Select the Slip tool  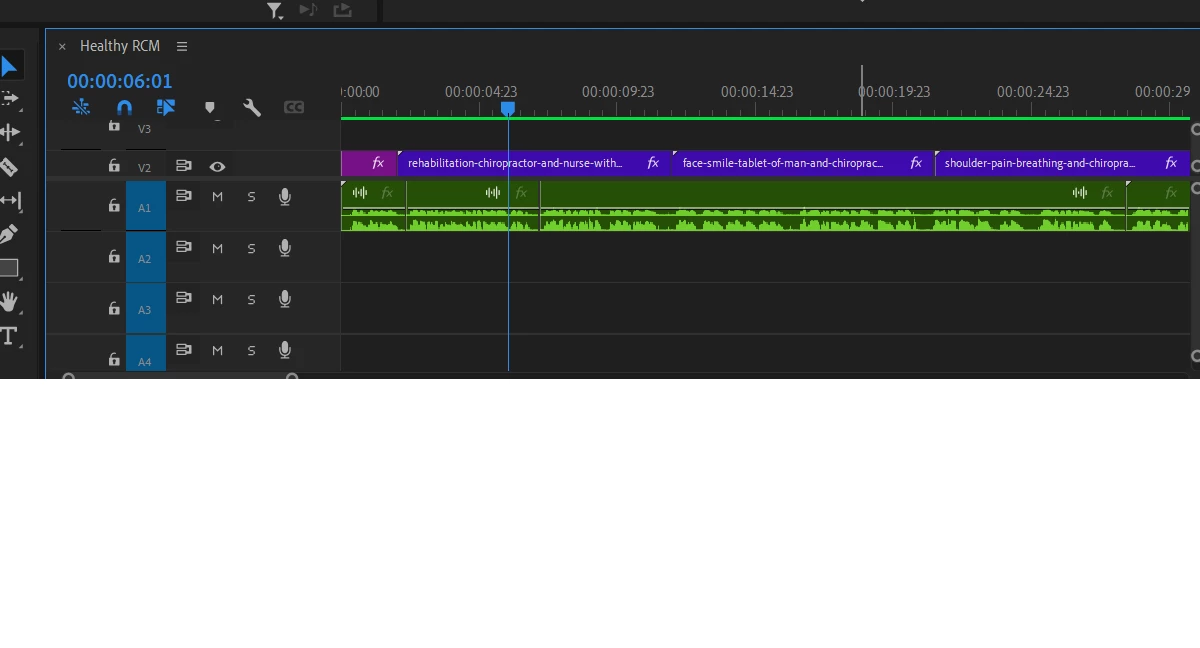(x=9, y=200)
